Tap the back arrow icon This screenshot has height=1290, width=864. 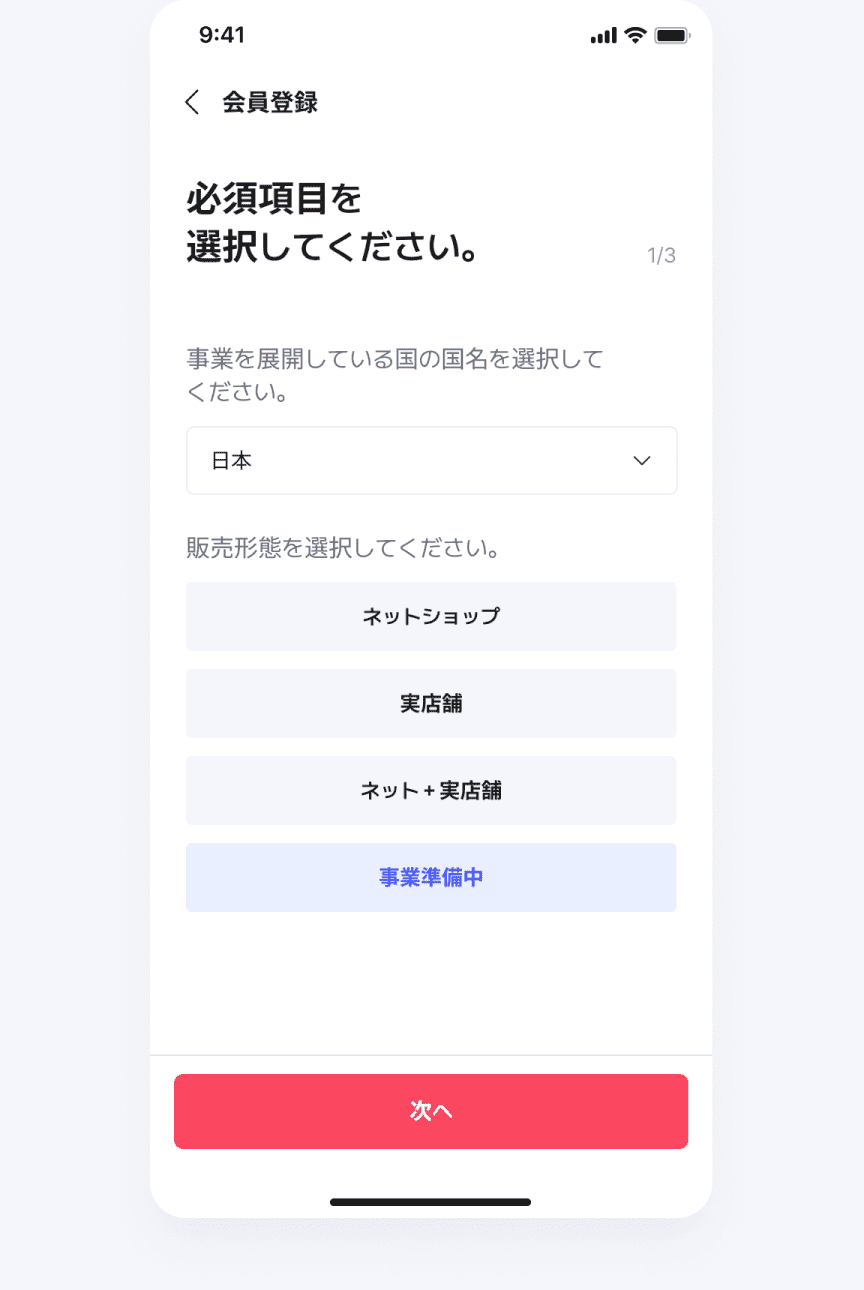[192, 102]
